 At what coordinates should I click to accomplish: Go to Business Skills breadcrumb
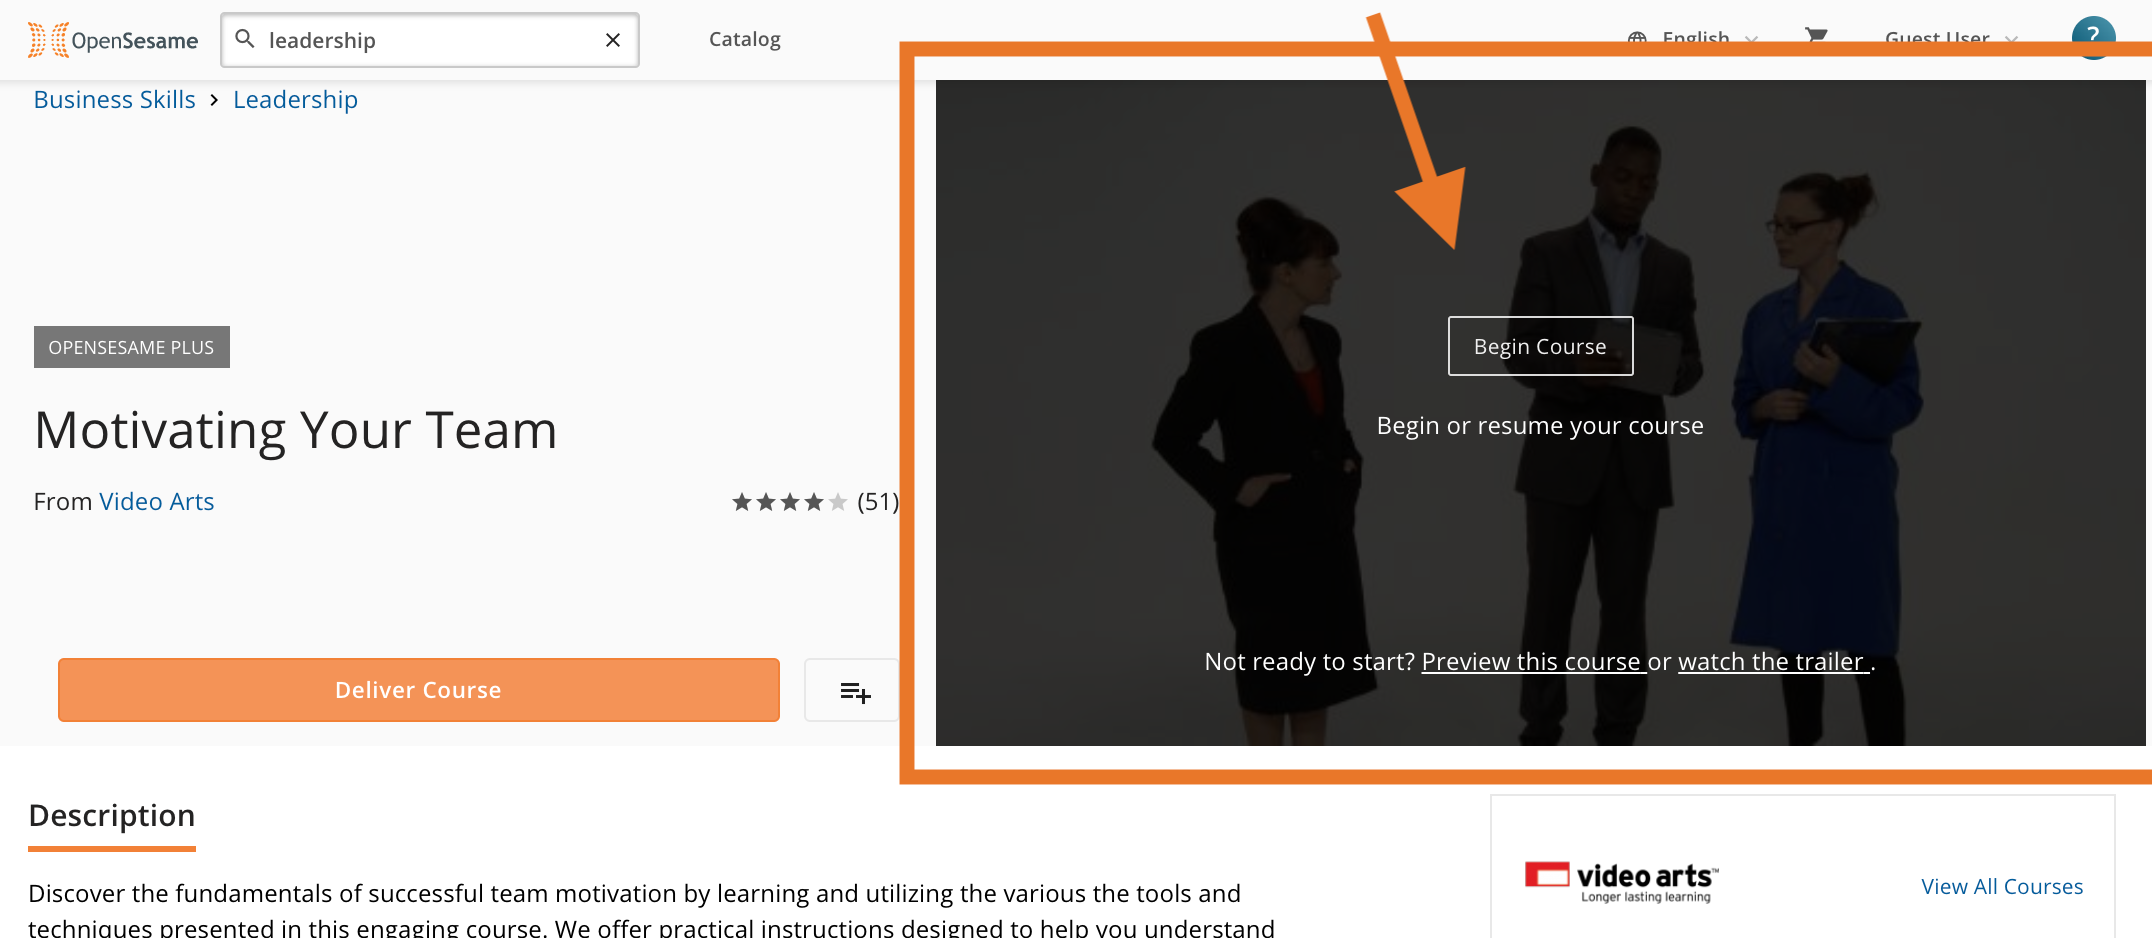115,100
